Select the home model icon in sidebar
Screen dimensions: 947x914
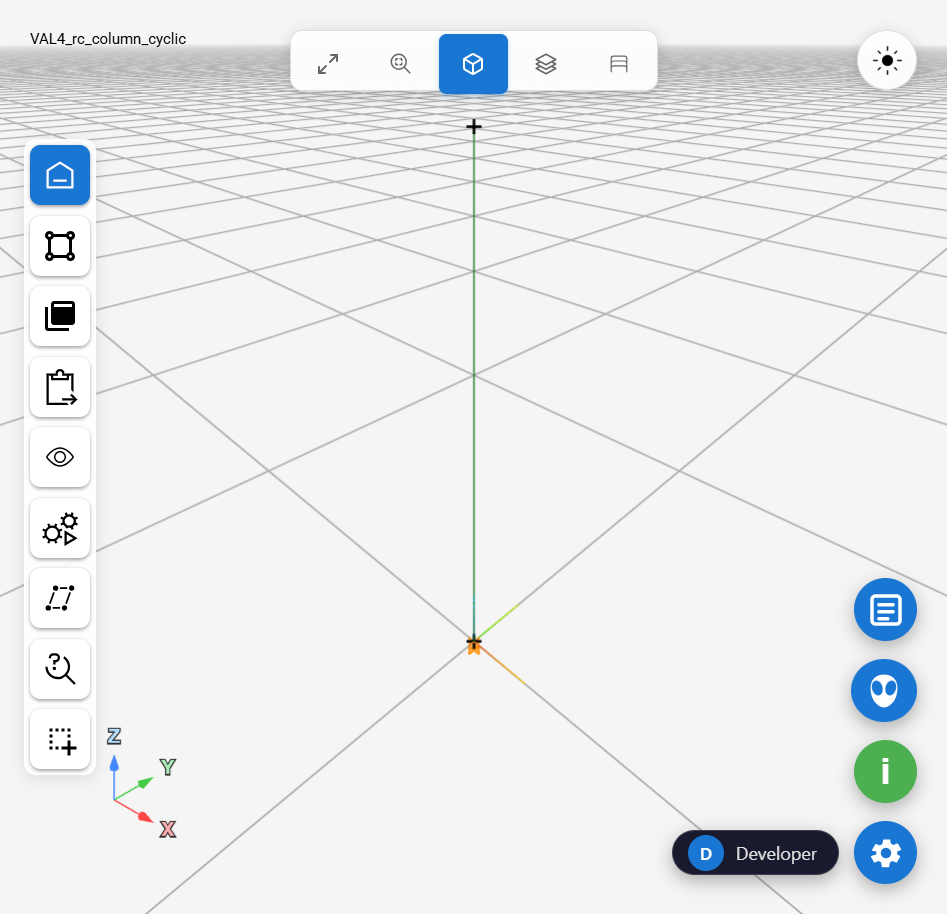tap(60, 175)
